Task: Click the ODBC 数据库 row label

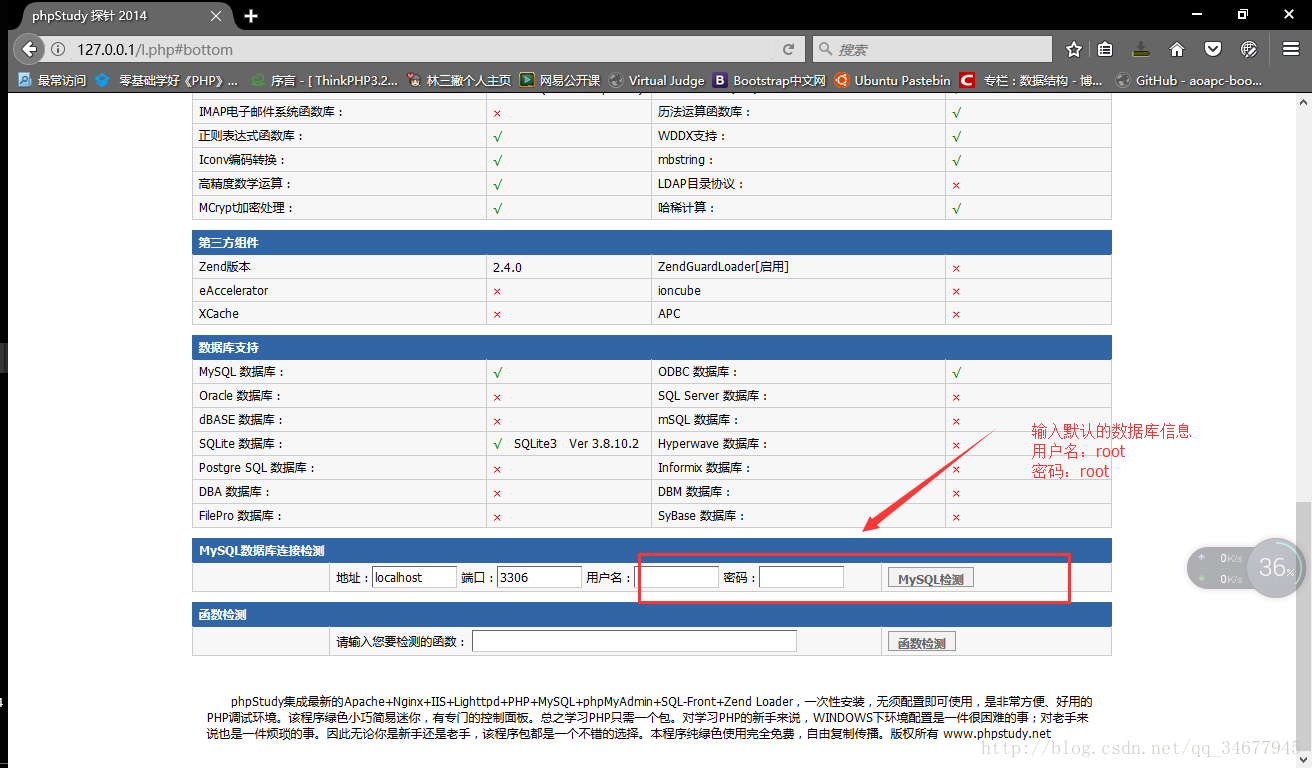Action: pyautogui.click(x=700, y=372)
